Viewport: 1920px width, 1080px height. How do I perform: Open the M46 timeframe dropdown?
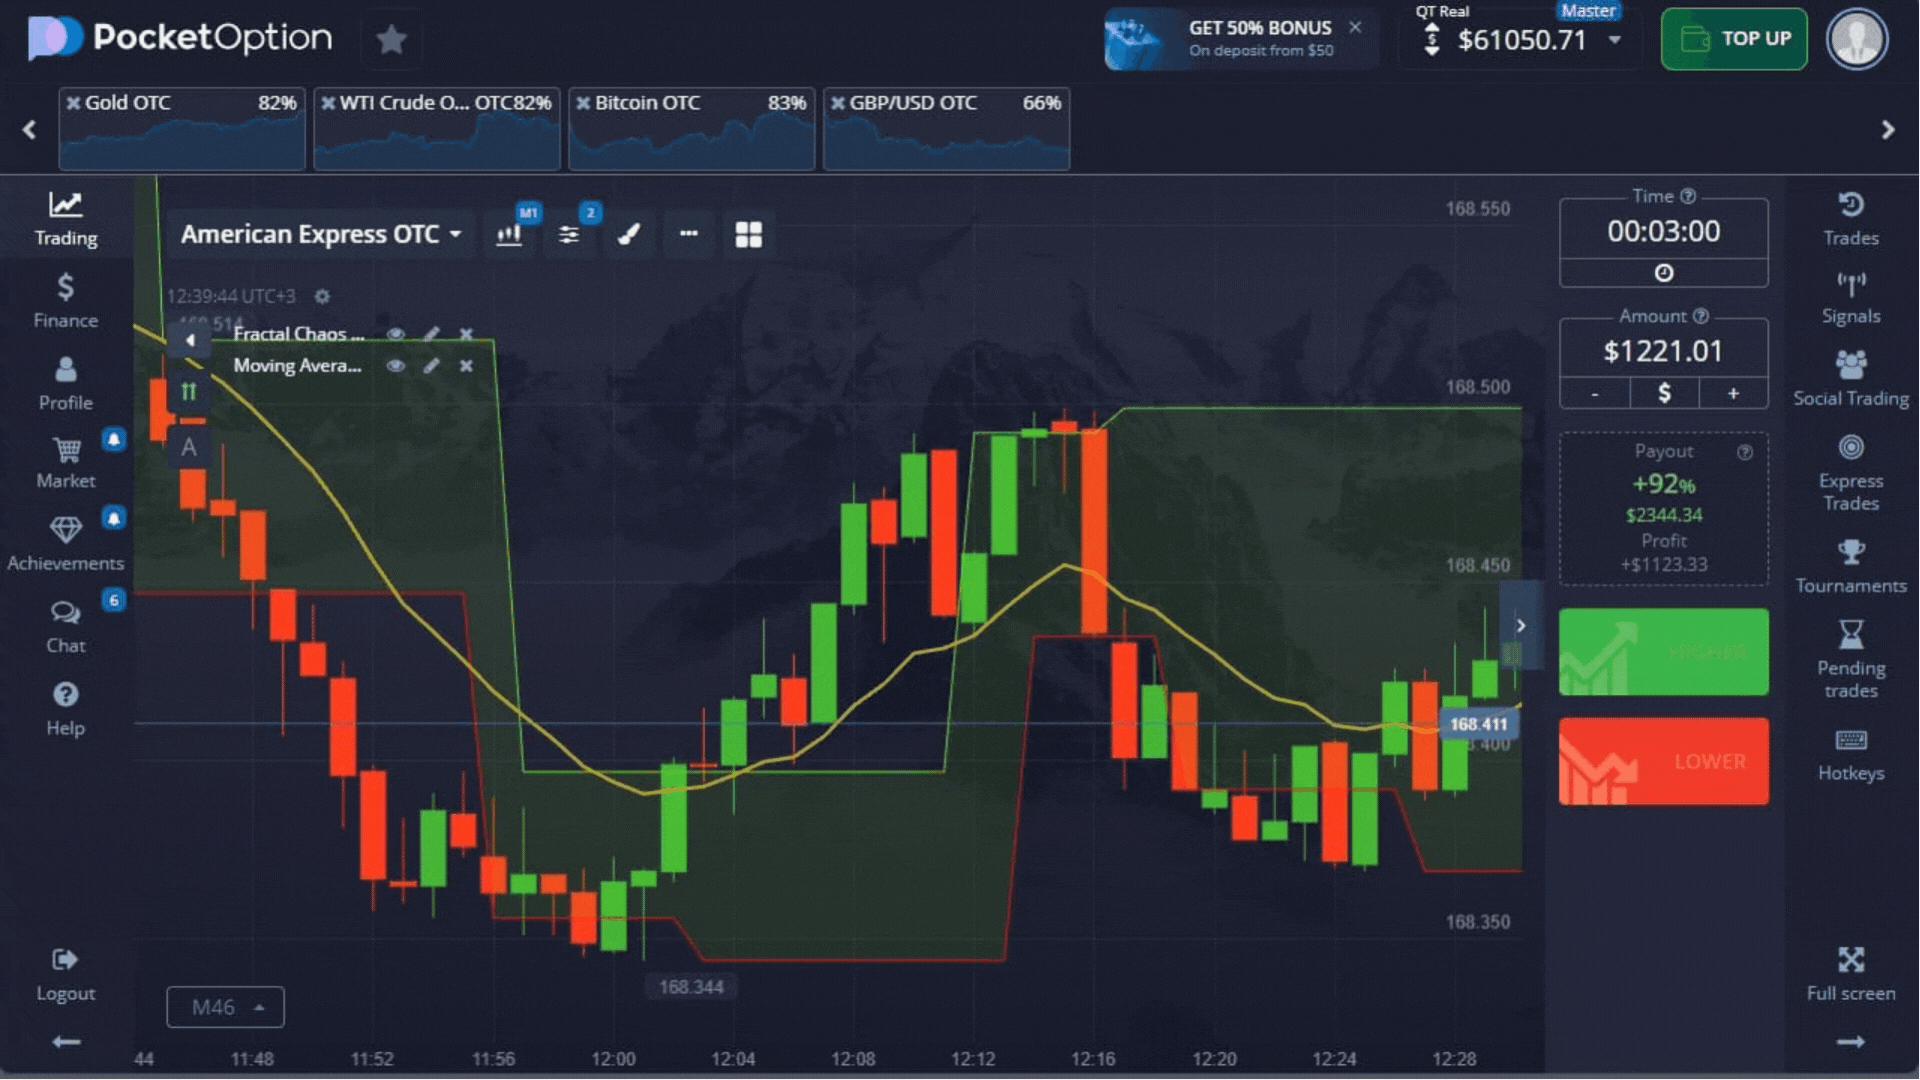pyautogui.click(x=225, y=1007)
